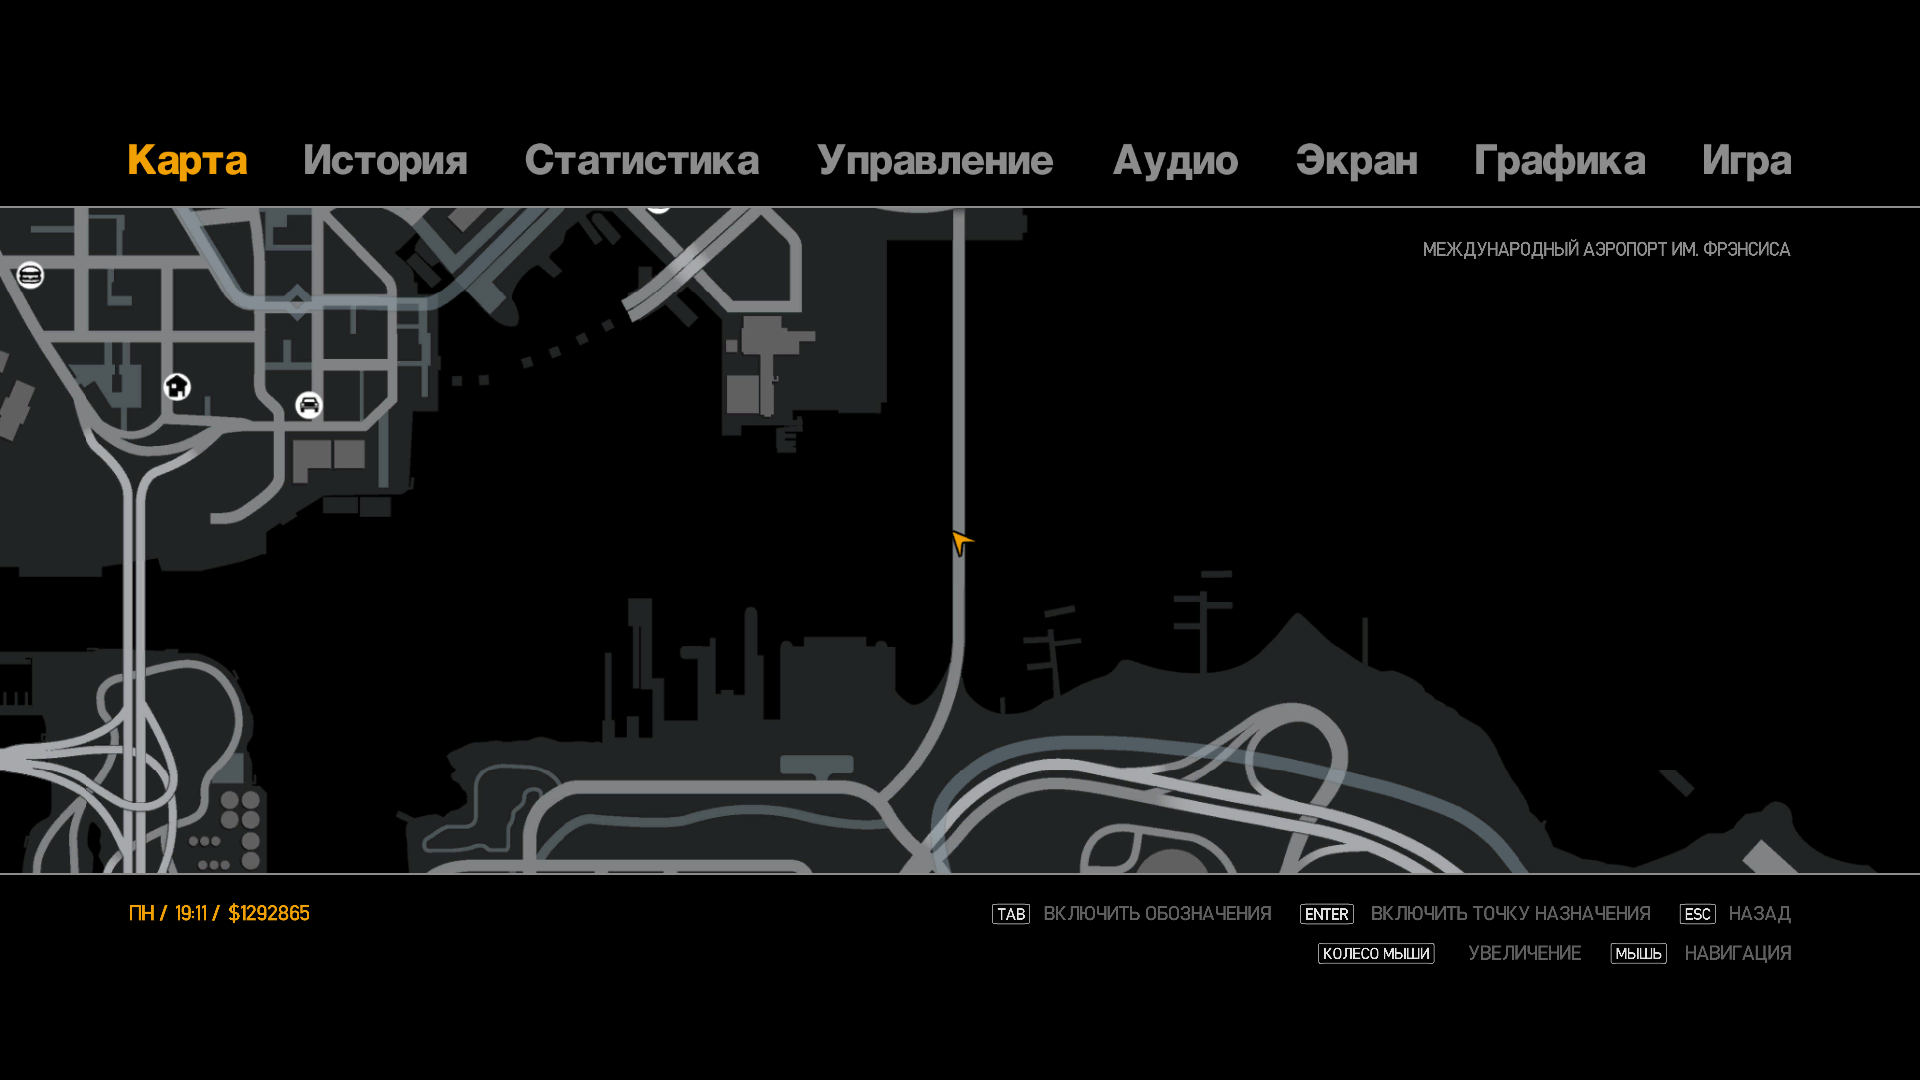Select the Аудио tab
This screenshot has height=1080, width=1920.
1175,161
